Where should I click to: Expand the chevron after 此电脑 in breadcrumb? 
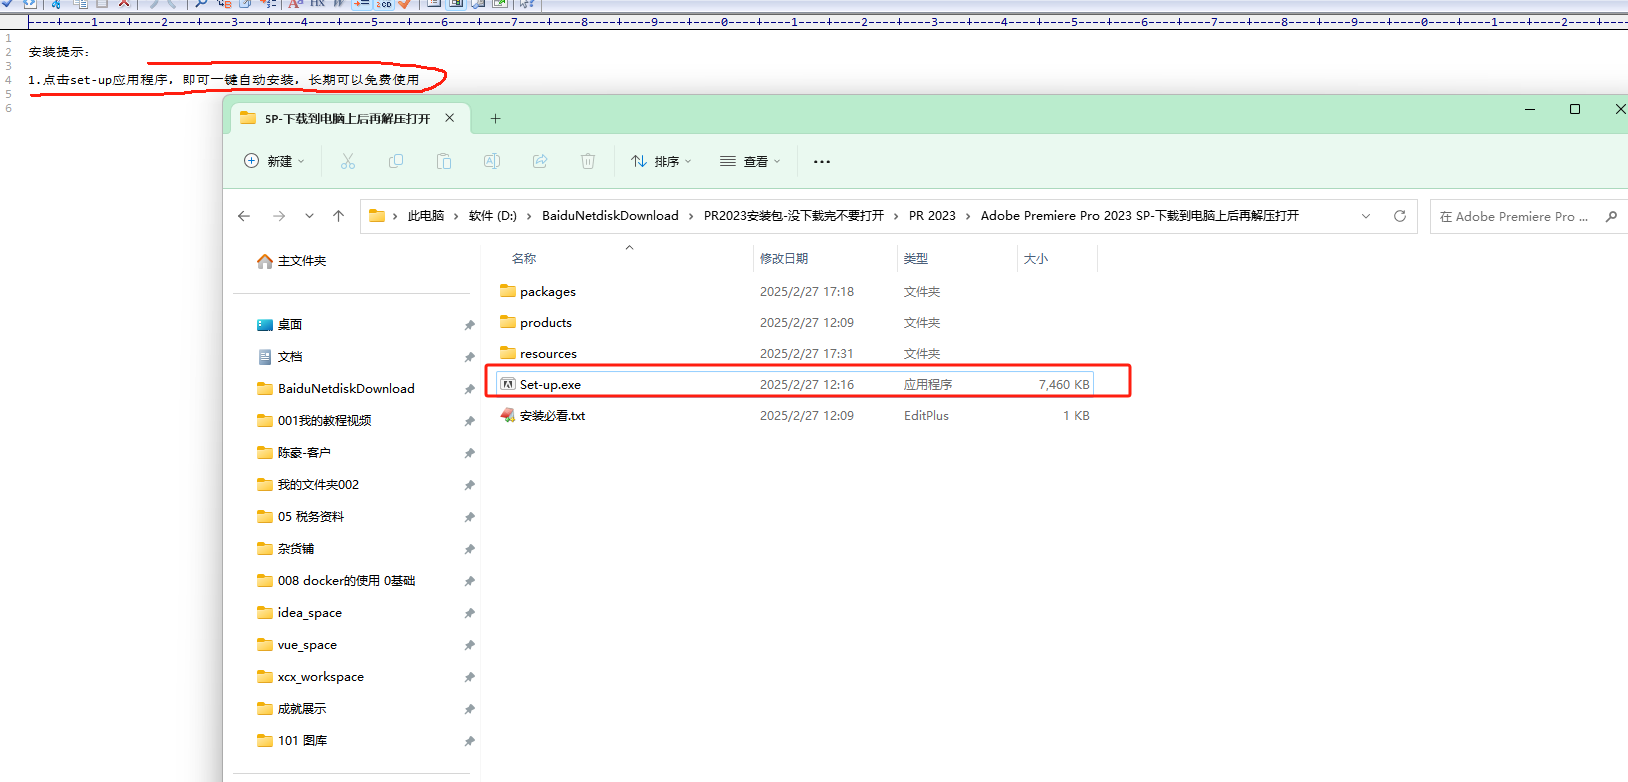pyautogui.click(x=457, y=216)
